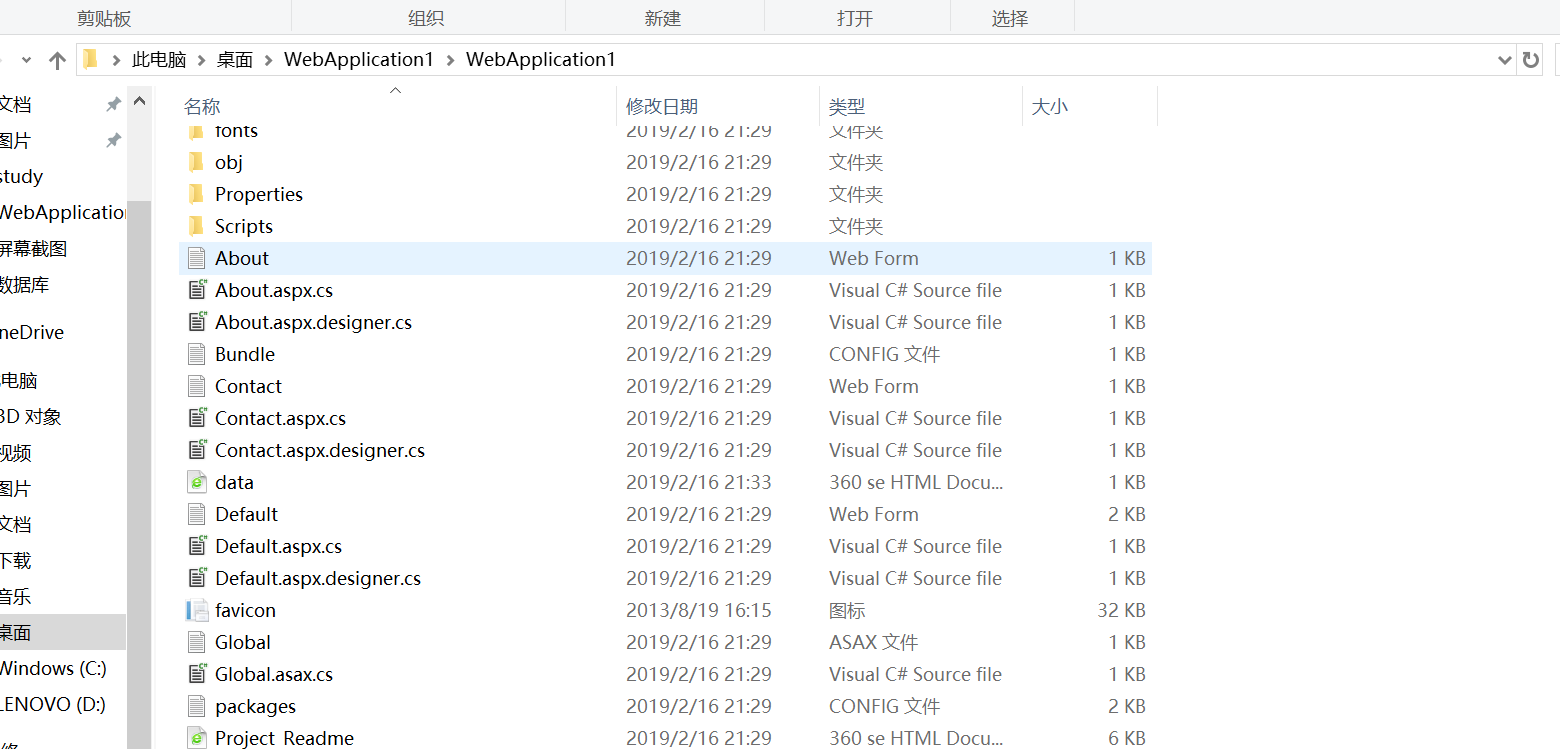Go to 桌面 in breadcrumb

[x=235, y=60]
